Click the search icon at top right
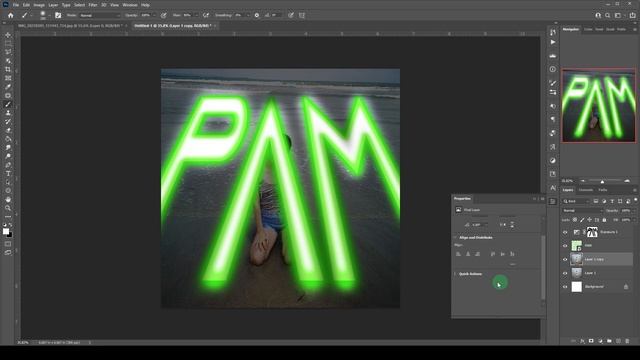 pos(608,15)
